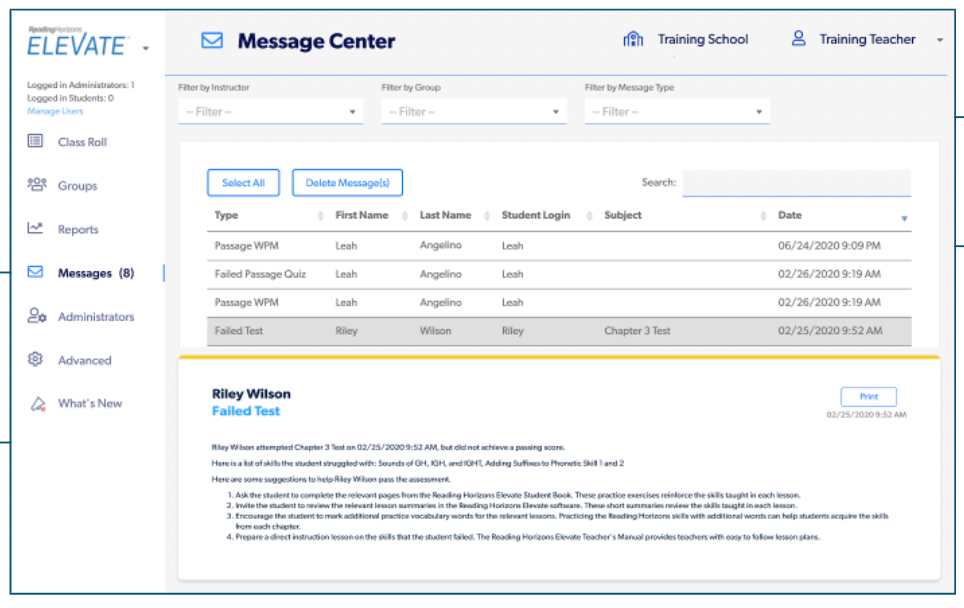Click the Training Teacher name
Image resolution: width=964 pixels, height=608 pixels.
tap(867, 39)
